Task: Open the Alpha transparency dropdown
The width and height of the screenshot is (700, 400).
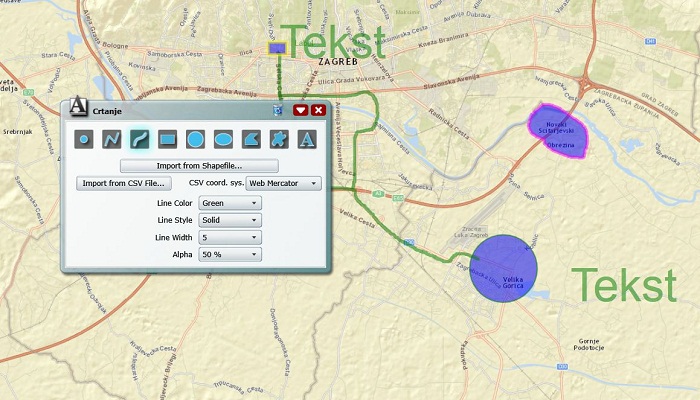Action: tap(230, 254)
